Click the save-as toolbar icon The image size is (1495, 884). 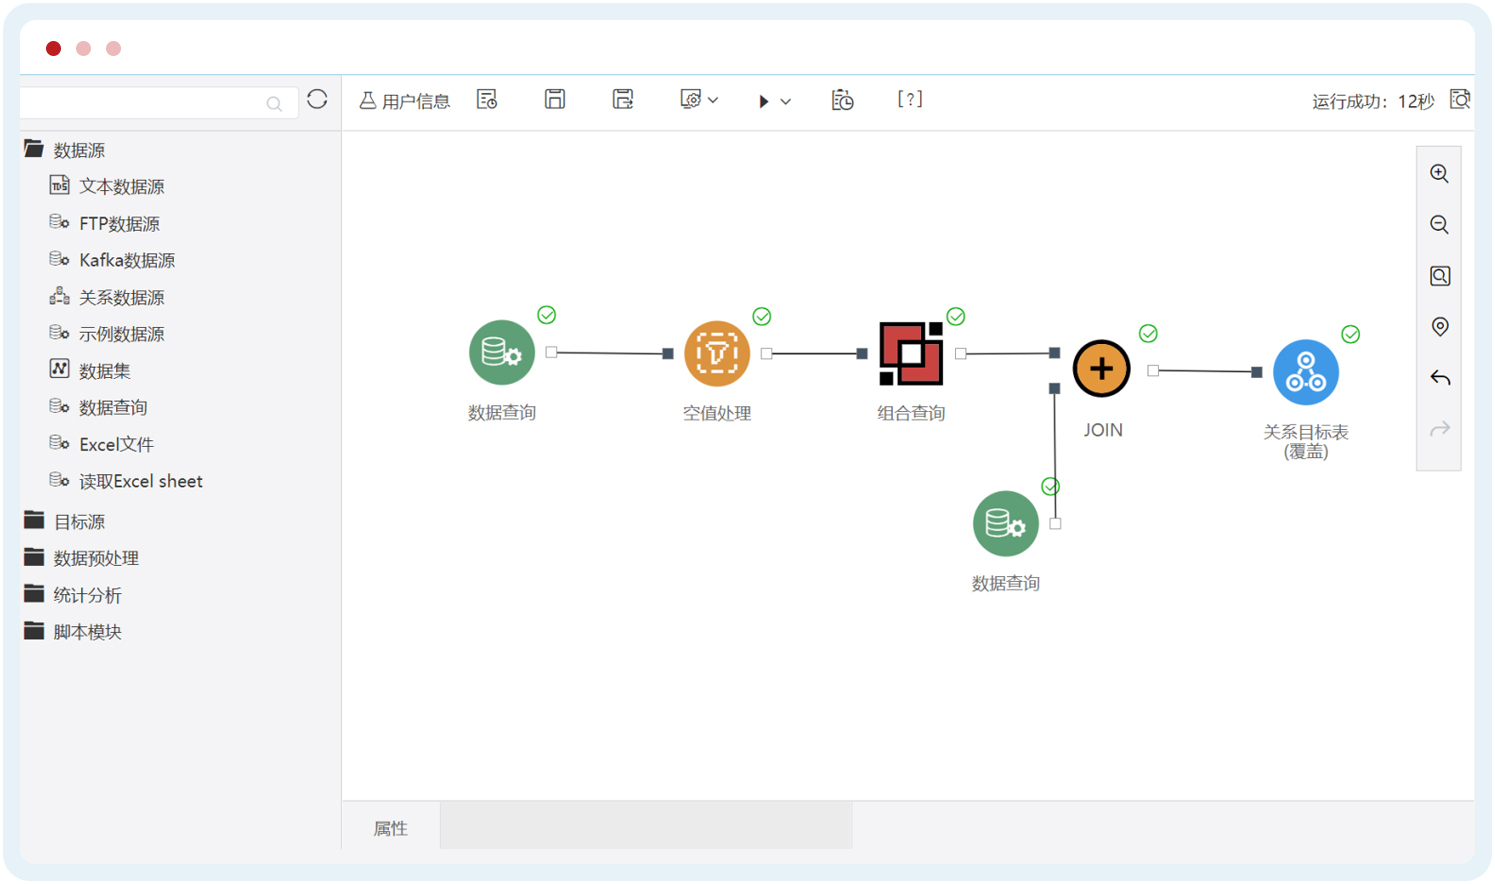tap(623, 99)
